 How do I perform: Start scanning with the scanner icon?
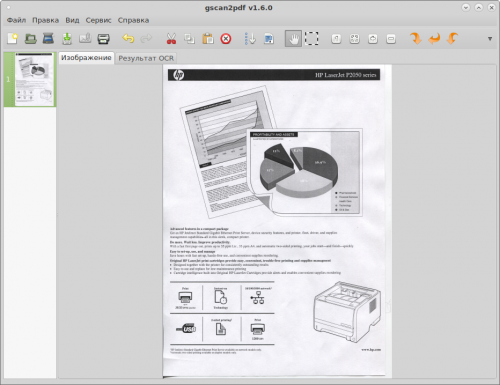coord(49,39)
